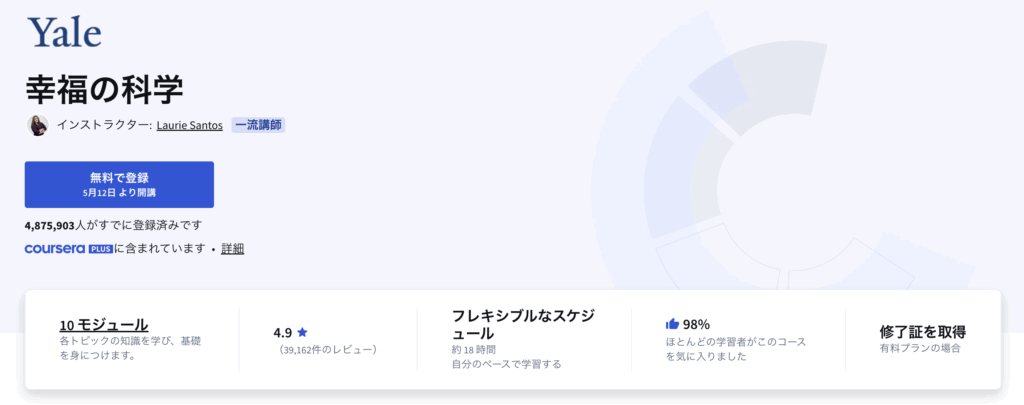Click the 幸福の科学 course title

[104, 90]
